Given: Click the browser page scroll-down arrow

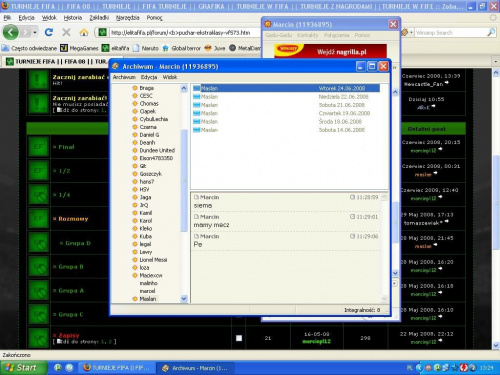Looking at the screenshot, I should point(496,345).
